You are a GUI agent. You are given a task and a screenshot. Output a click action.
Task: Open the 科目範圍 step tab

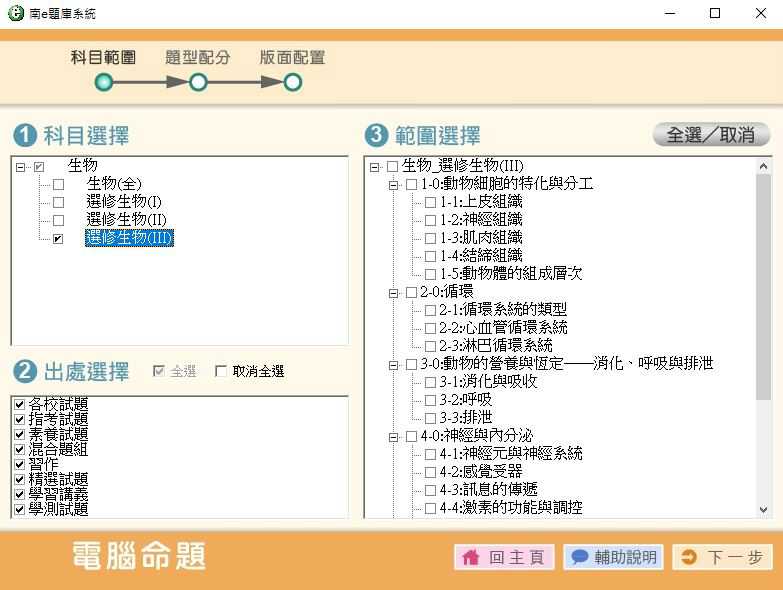pos(103,57)
